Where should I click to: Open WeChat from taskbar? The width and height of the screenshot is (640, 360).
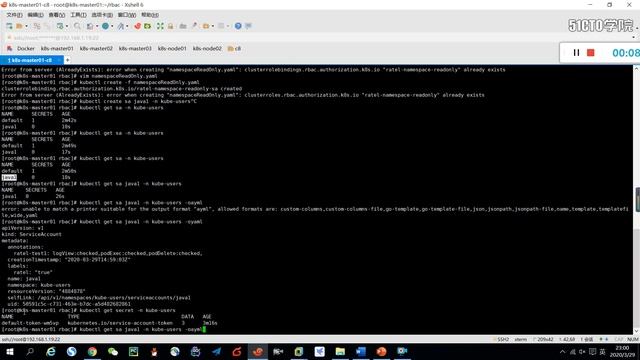click(113, 351)
